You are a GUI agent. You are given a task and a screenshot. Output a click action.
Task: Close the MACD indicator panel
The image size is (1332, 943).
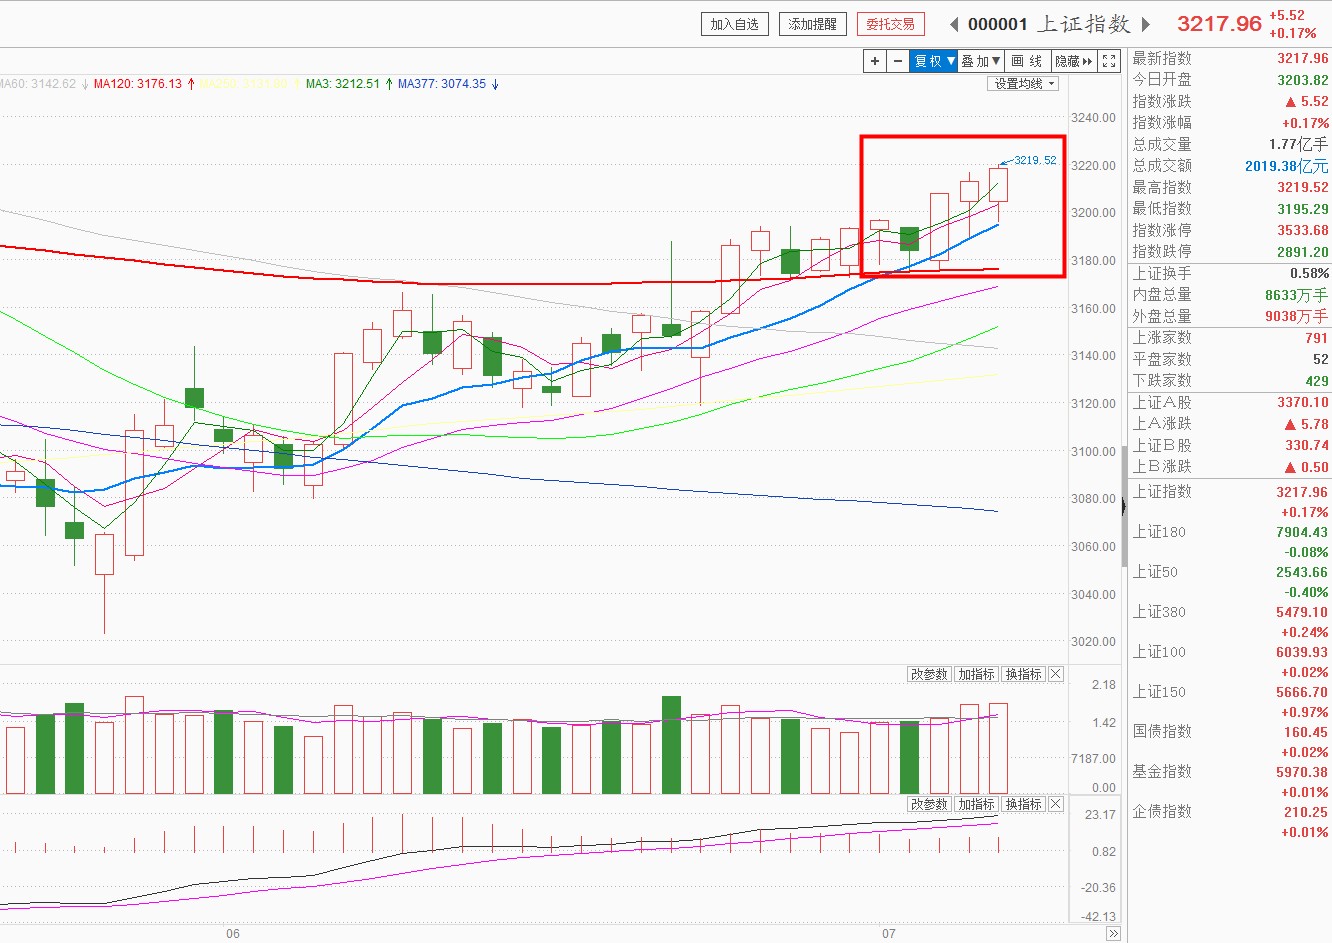[1055, 804]
